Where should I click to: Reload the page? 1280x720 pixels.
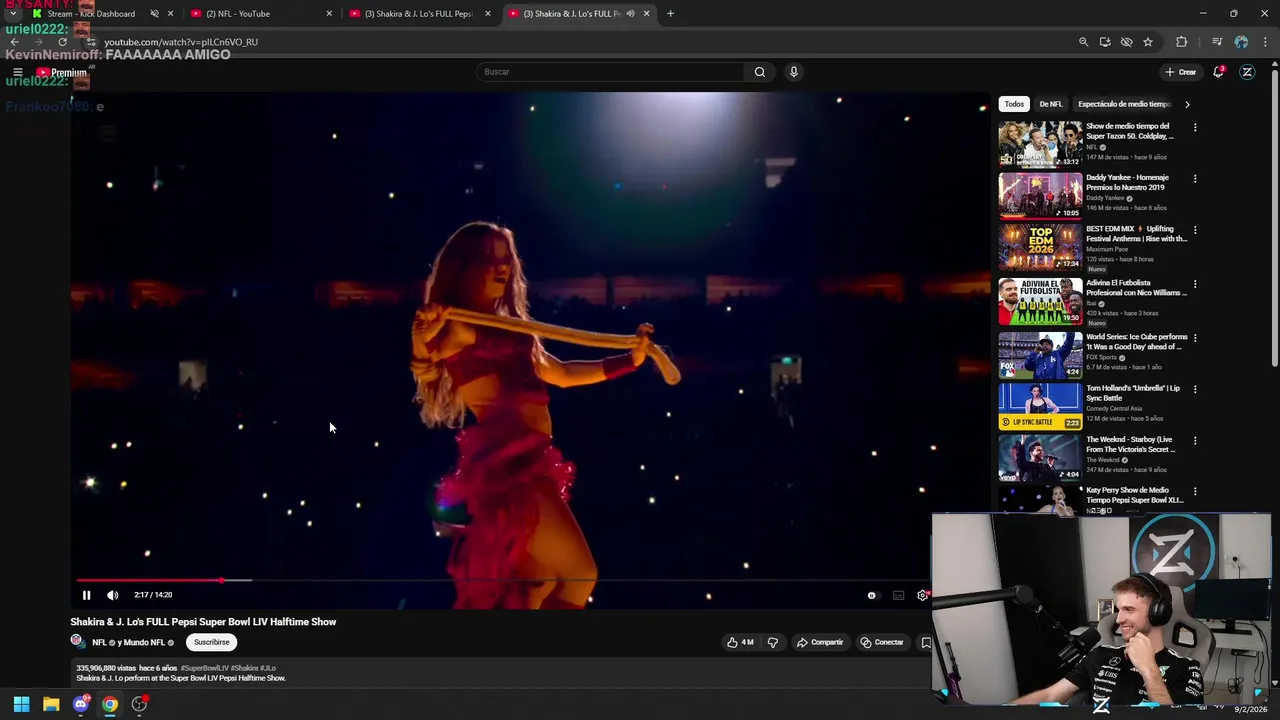tap(62, 42)
